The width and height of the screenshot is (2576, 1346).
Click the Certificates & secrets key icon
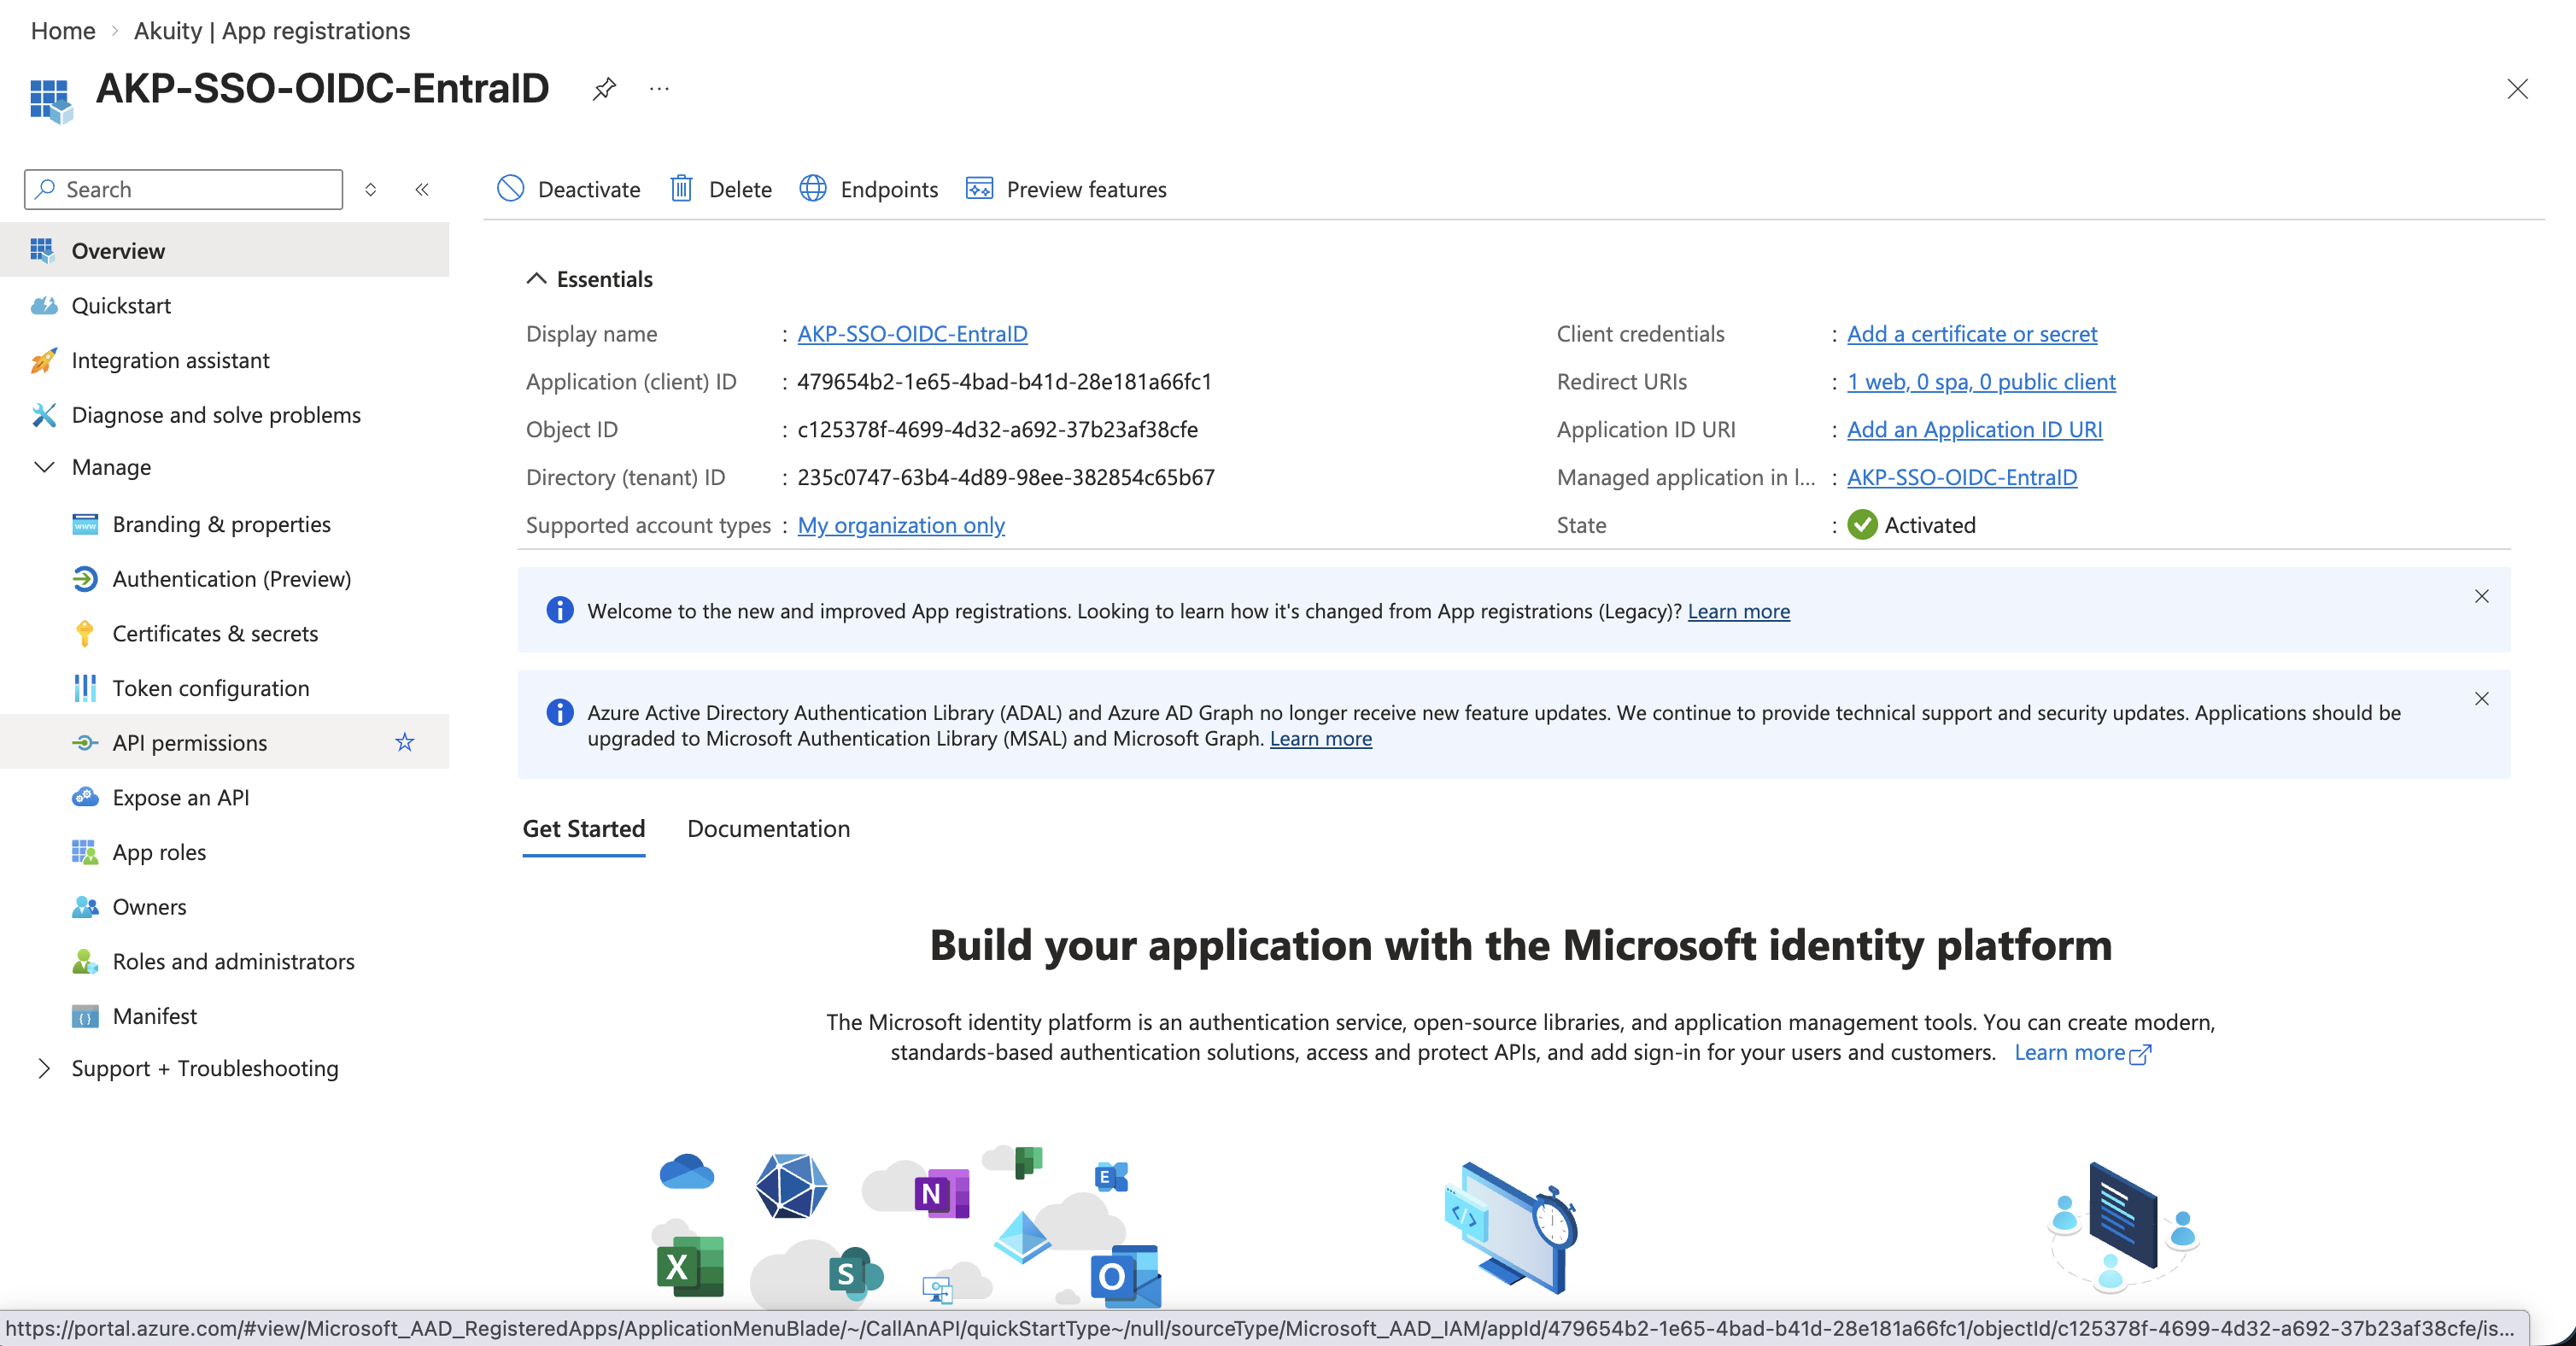(85, 633)
